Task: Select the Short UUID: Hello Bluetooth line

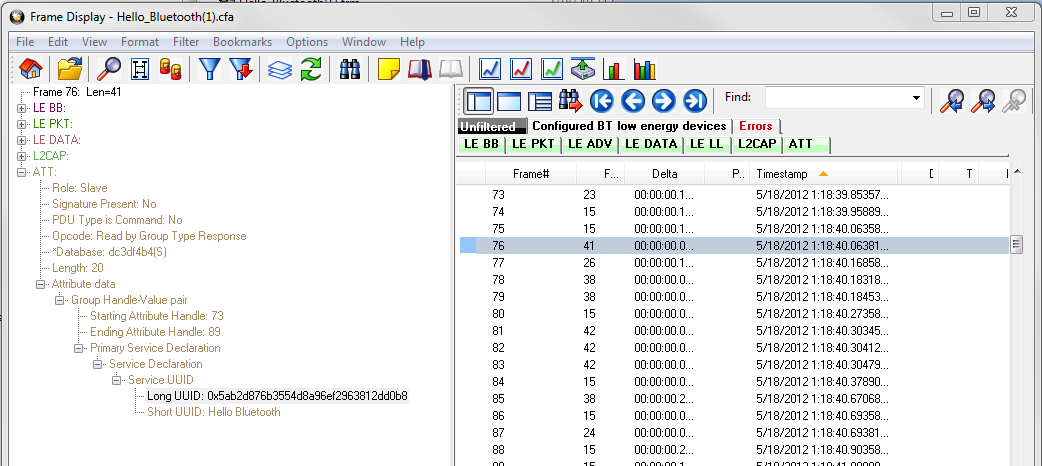Action: point(213,412)
